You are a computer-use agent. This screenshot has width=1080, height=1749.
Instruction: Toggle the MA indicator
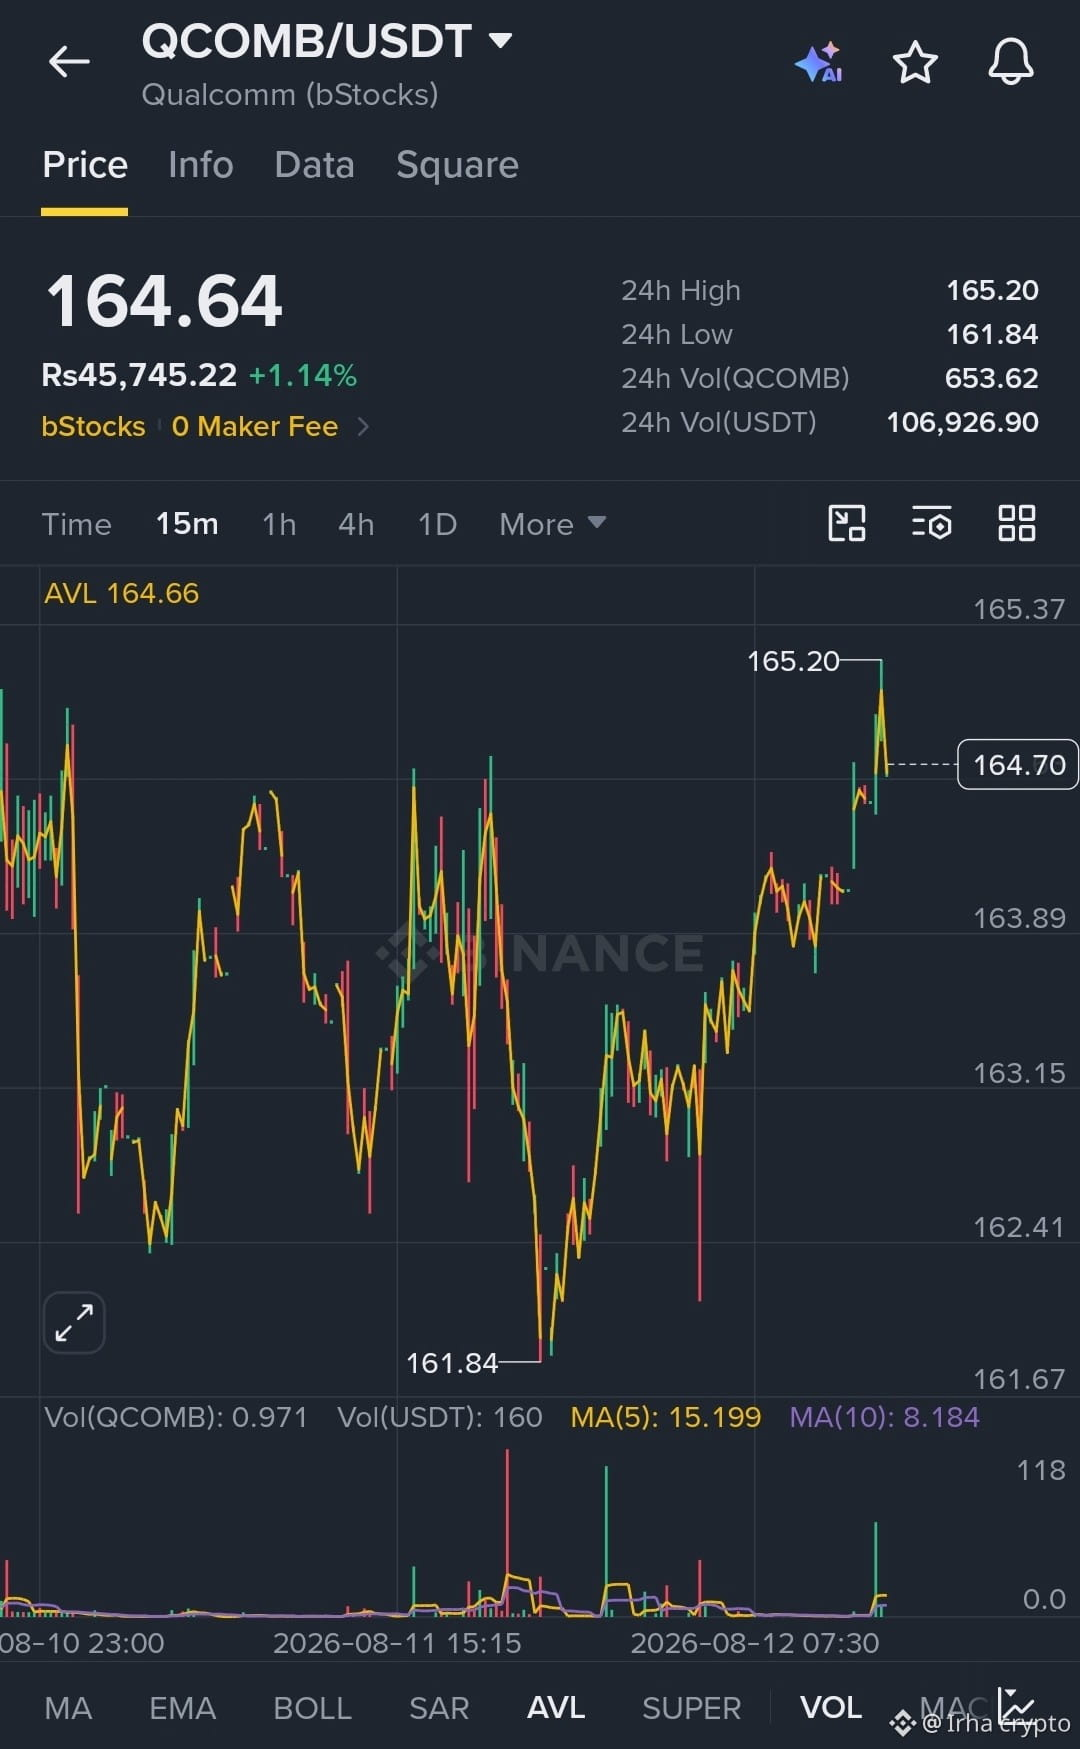click(68, 1708)
